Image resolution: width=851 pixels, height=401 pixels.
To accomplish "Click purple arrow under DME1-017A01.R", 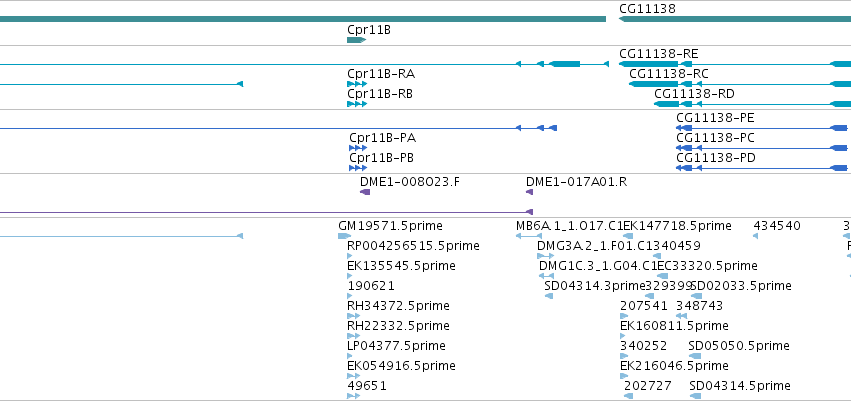I will tap(529, 192).
